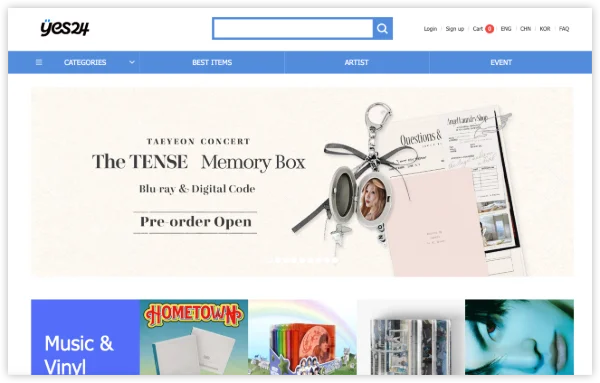Open the rainbow album set thumbnail

coord(302,337)
